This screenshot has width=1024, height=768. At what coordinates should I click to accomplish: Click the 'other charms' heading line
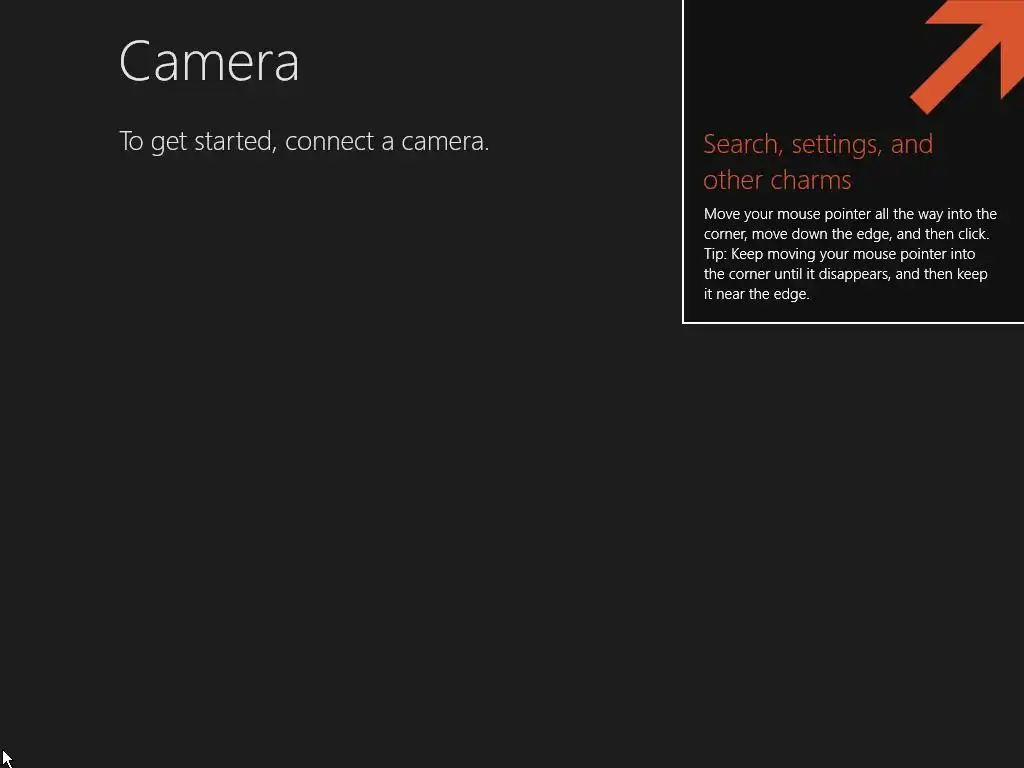[x=777, y=180]
